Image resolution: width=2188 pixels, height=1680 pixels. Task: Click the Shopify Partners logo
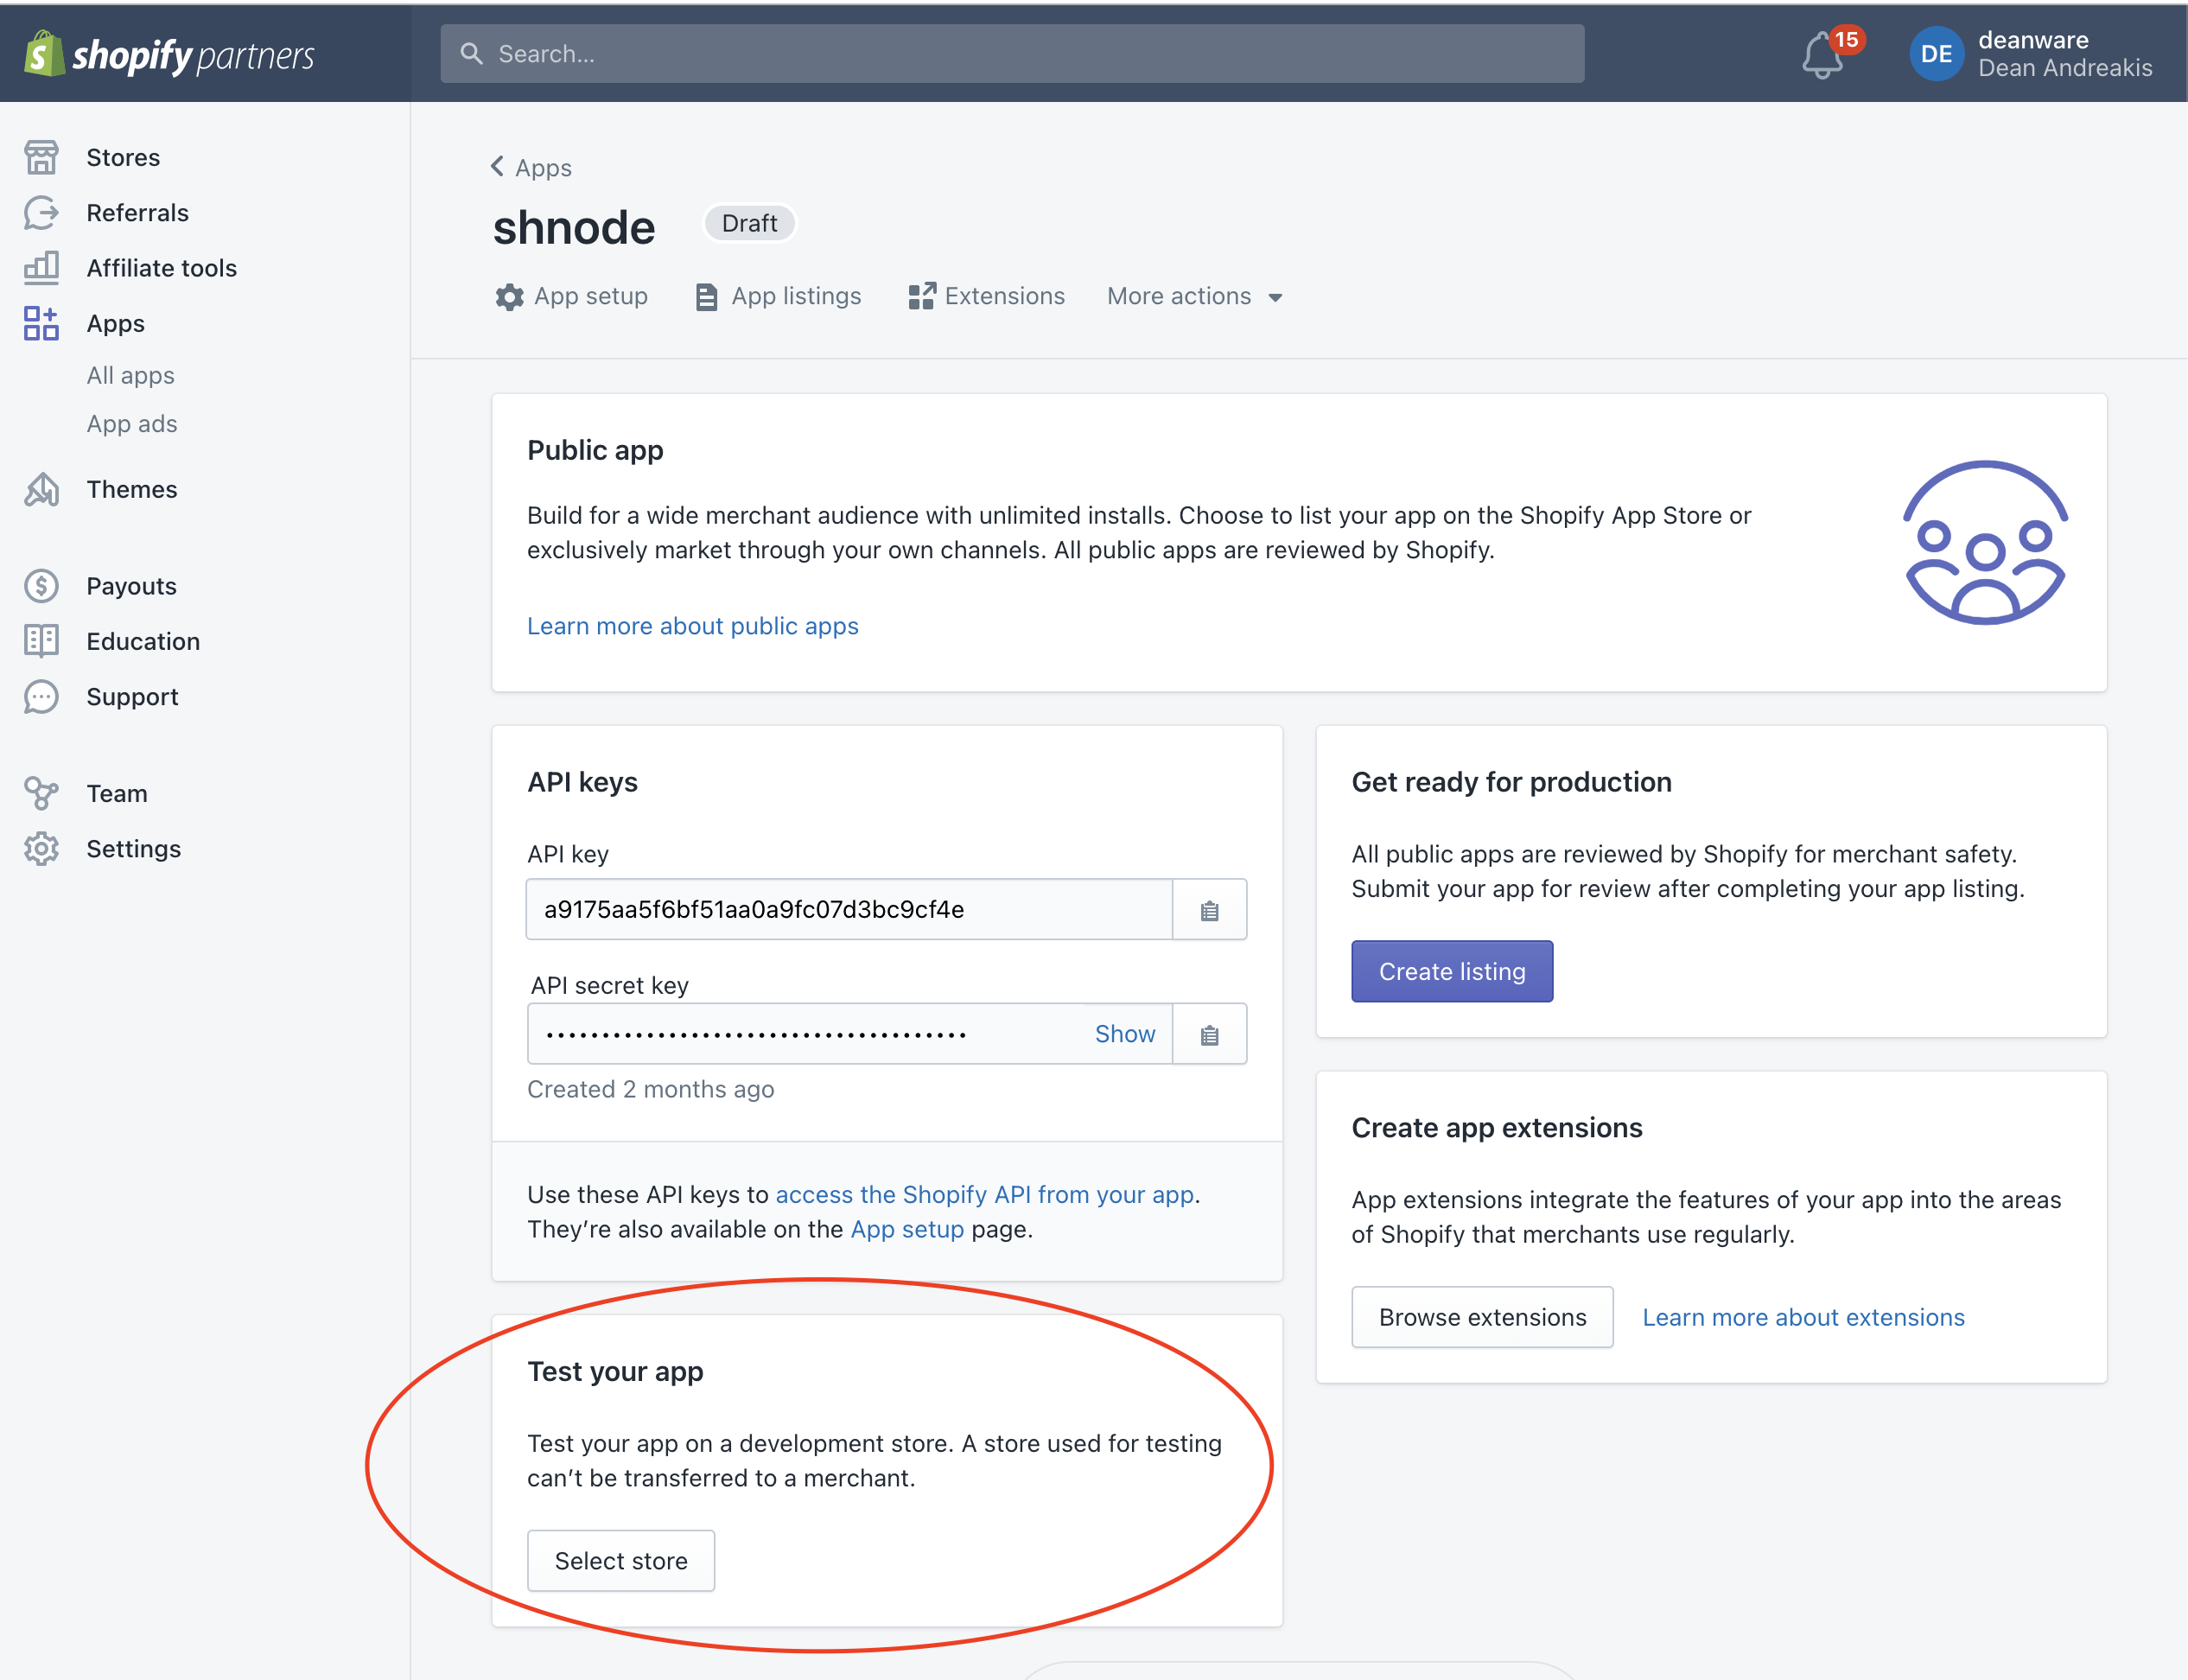click(x=169, y=54)
